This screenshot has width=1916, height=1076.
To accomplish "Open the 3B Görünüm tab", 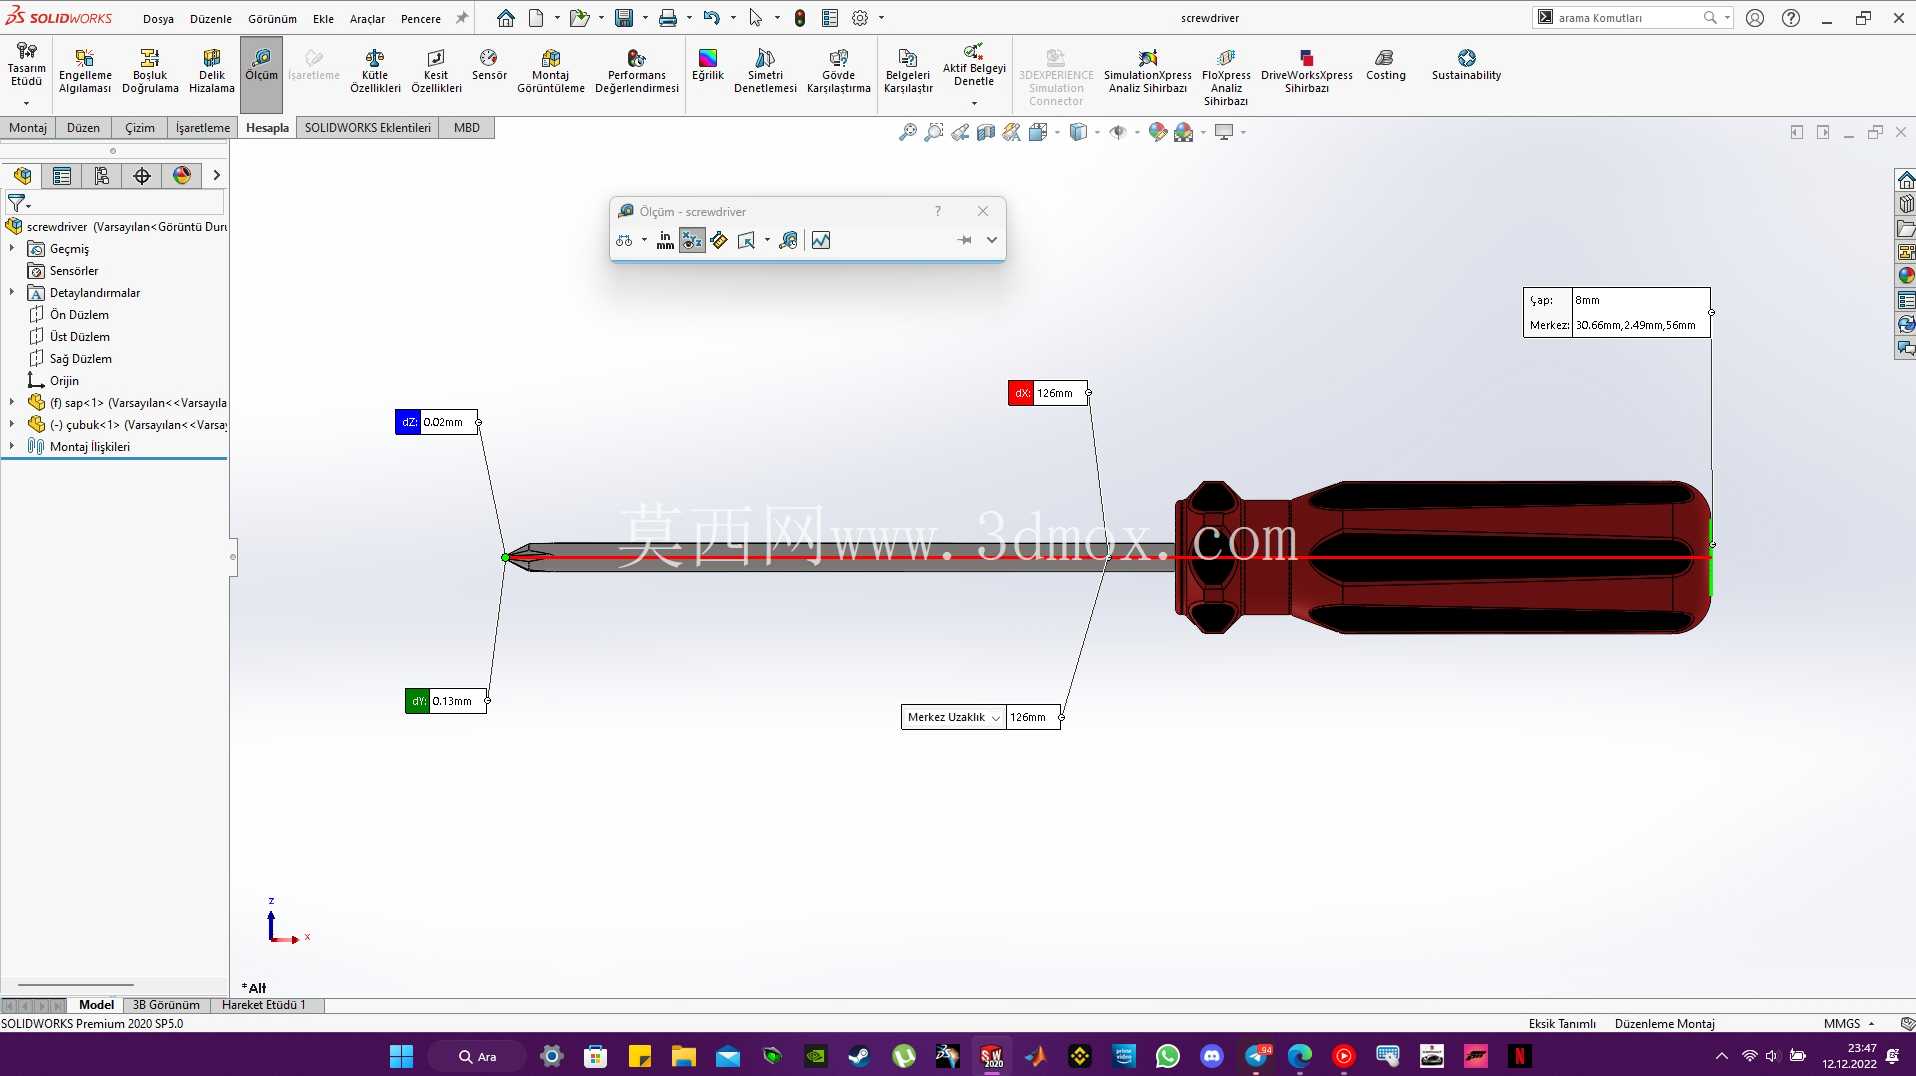I will tap(166, 1005).
